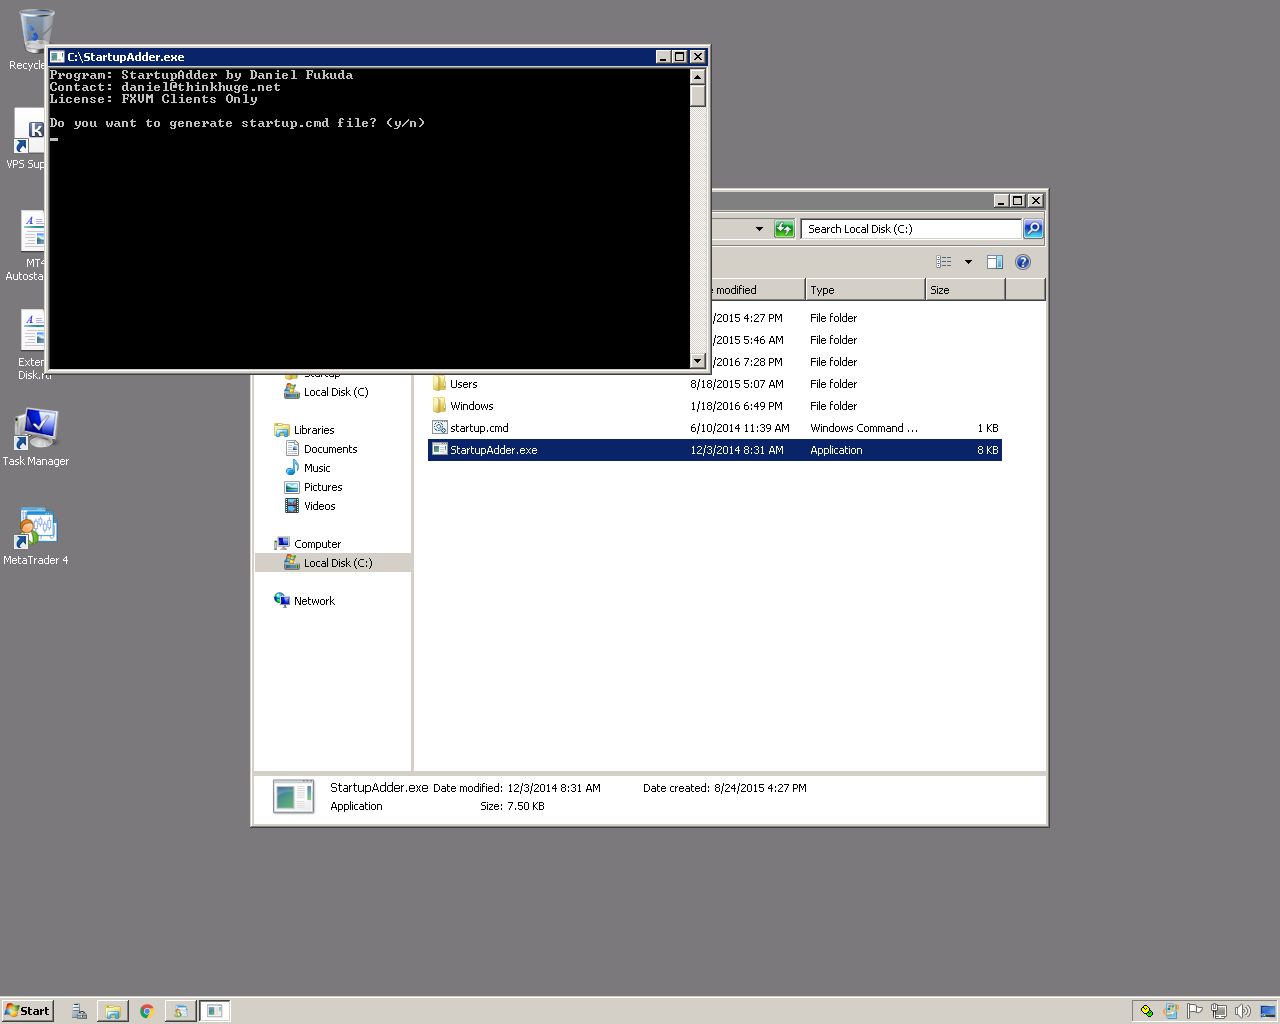Select Network in the navigation pane
Screen dimensions: 1280x1024
point(314,601)
